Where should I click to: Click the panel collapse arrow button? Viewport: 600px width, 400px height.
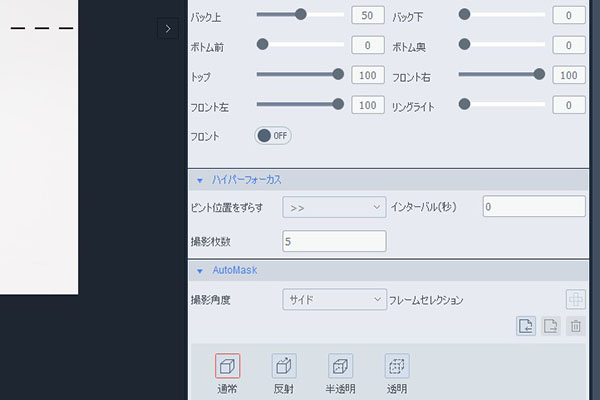tap(167, 29)
